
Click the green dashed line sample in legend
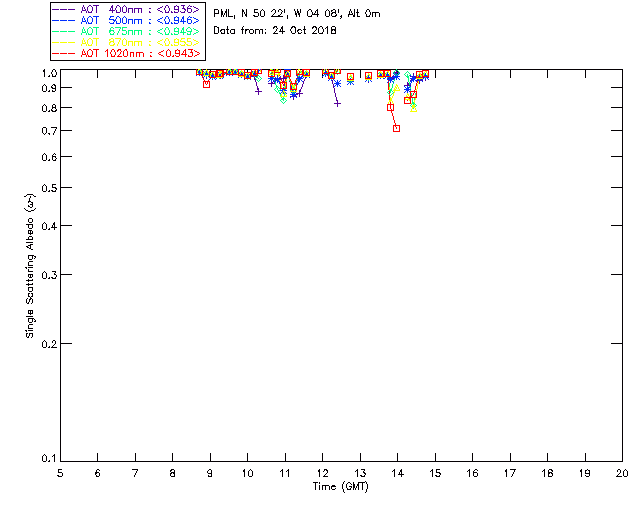[64, 31]
